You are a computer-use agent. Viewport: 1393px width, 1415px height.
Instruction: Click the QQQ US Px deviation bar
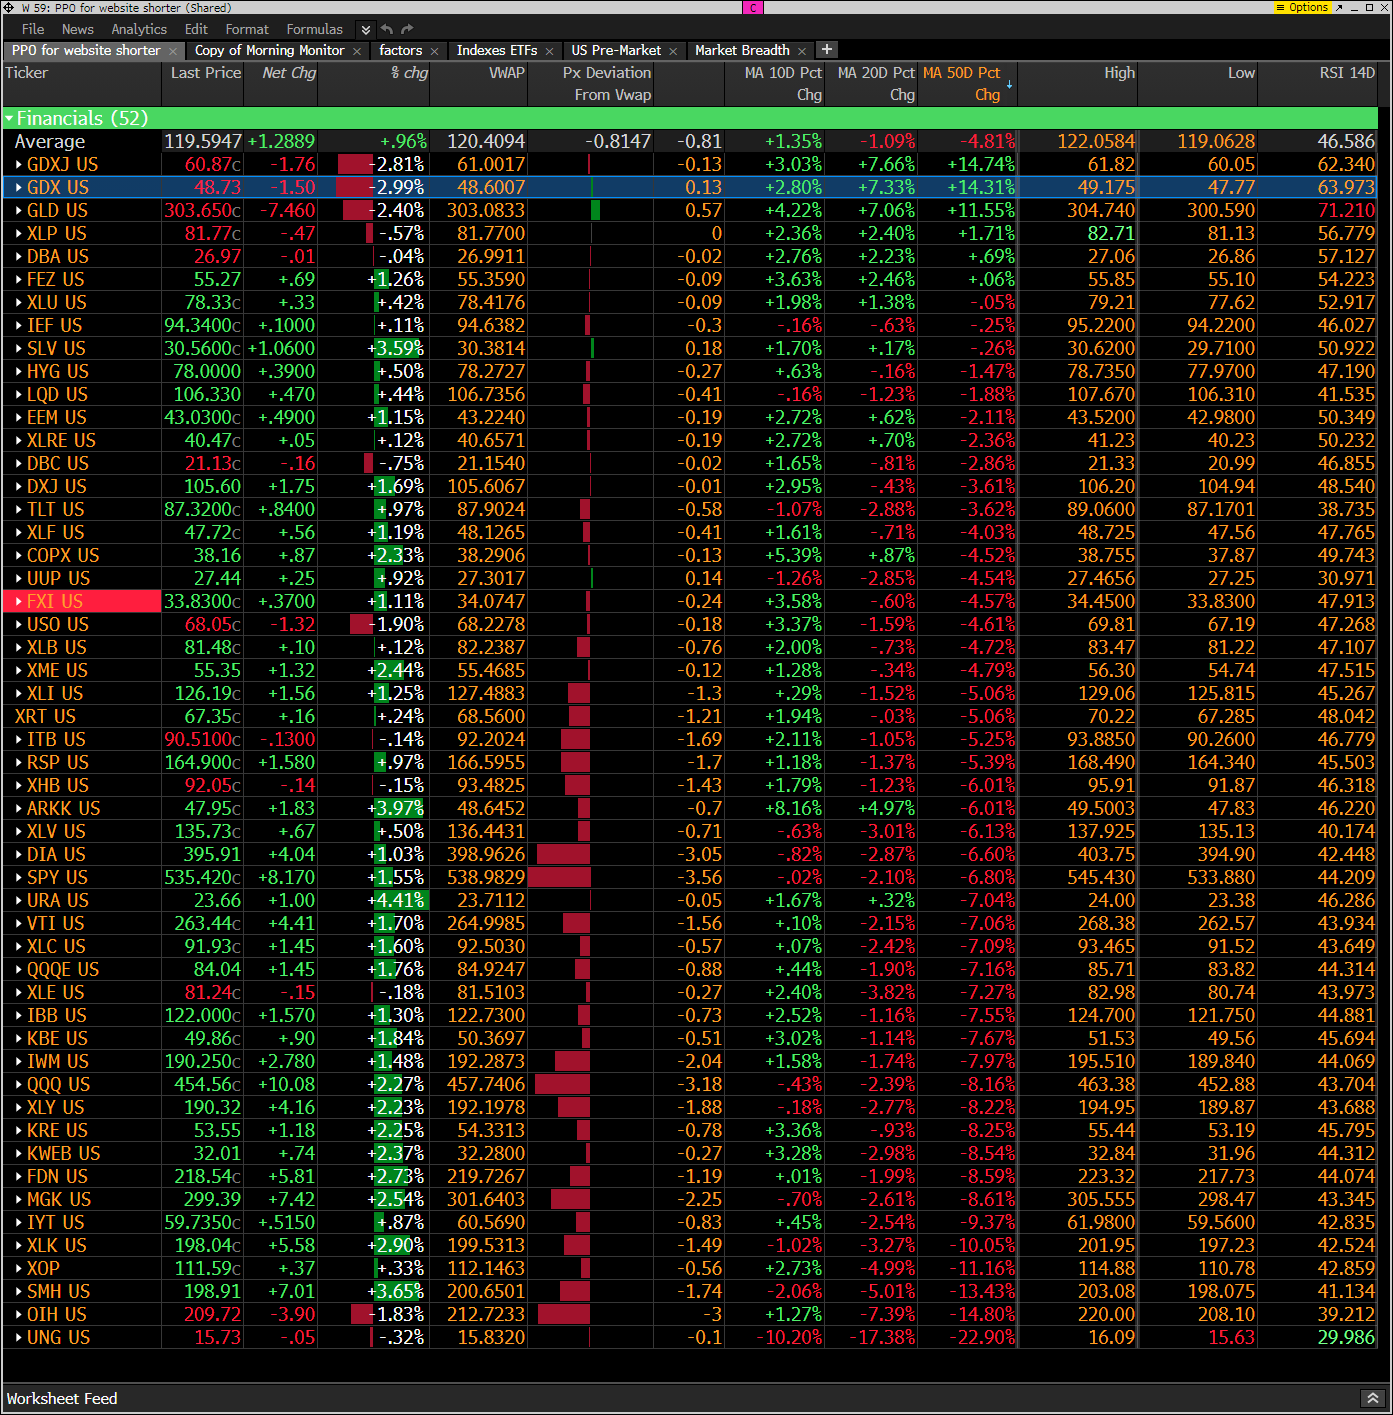coord(562,1085)
